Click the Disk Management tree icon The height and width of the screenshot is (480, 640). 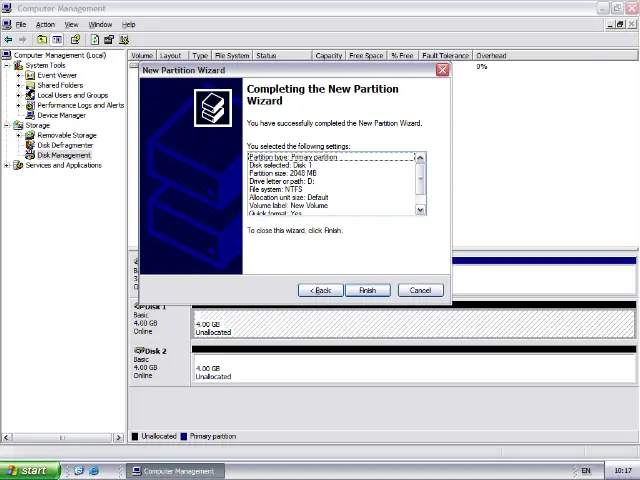tap(30, 155)
